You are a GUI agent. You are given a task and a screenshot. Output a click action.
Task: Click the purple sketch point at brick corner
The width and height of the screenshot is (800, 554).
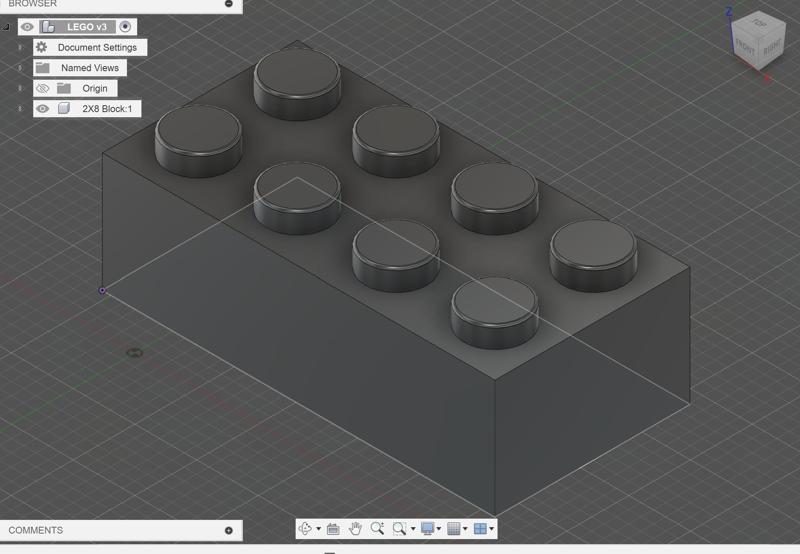point(102,290)
